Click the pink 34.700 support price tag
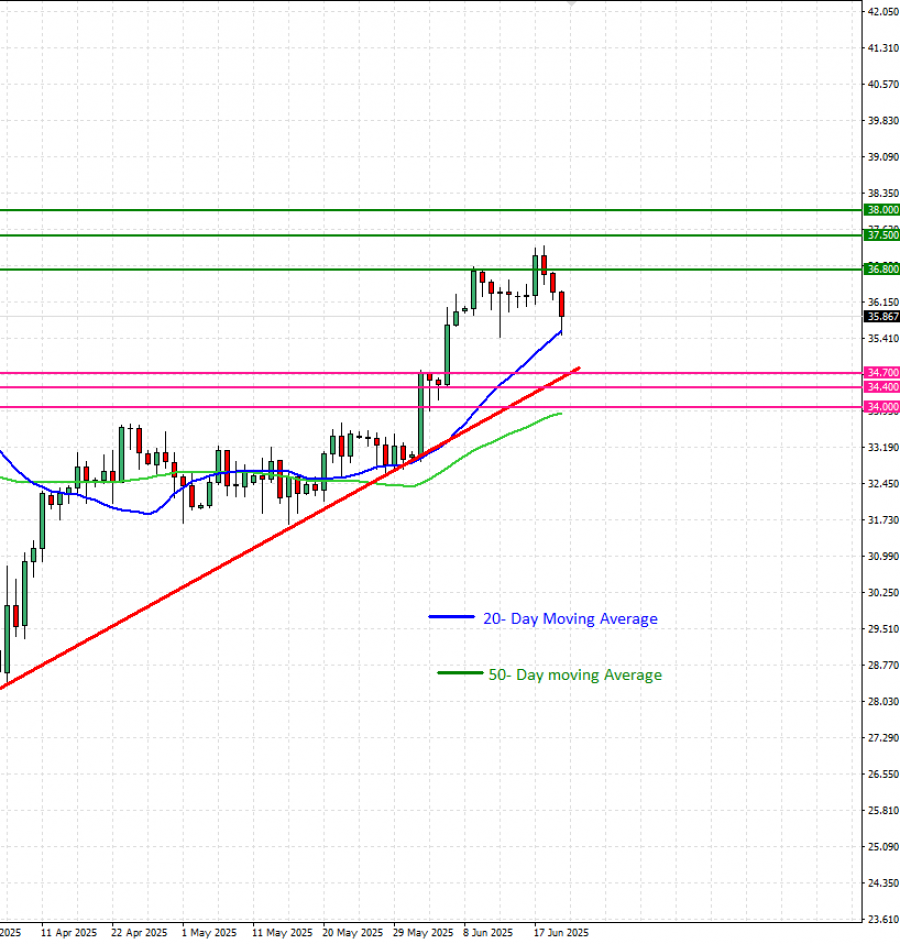Image resolution: width=900 pixels, height=944 pixels. (882, 373)
